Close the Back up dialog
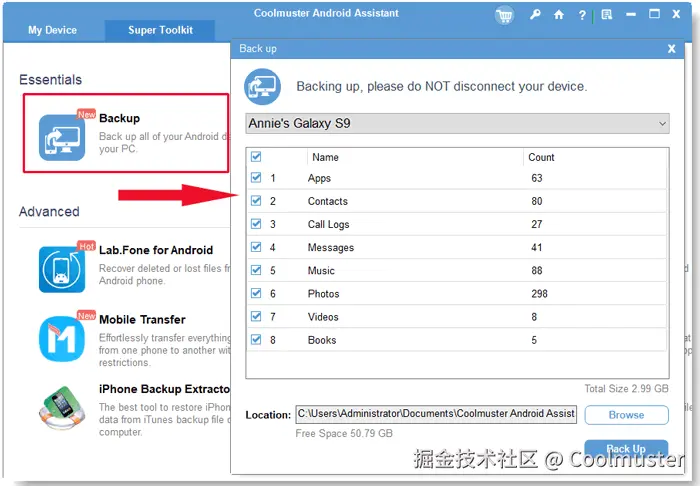 (671, 49)
